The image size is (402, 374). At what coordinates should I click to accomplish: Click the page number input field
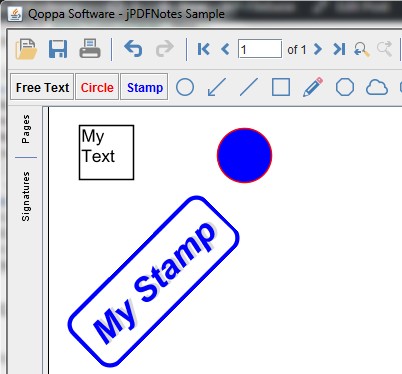[x=260, y=49]
